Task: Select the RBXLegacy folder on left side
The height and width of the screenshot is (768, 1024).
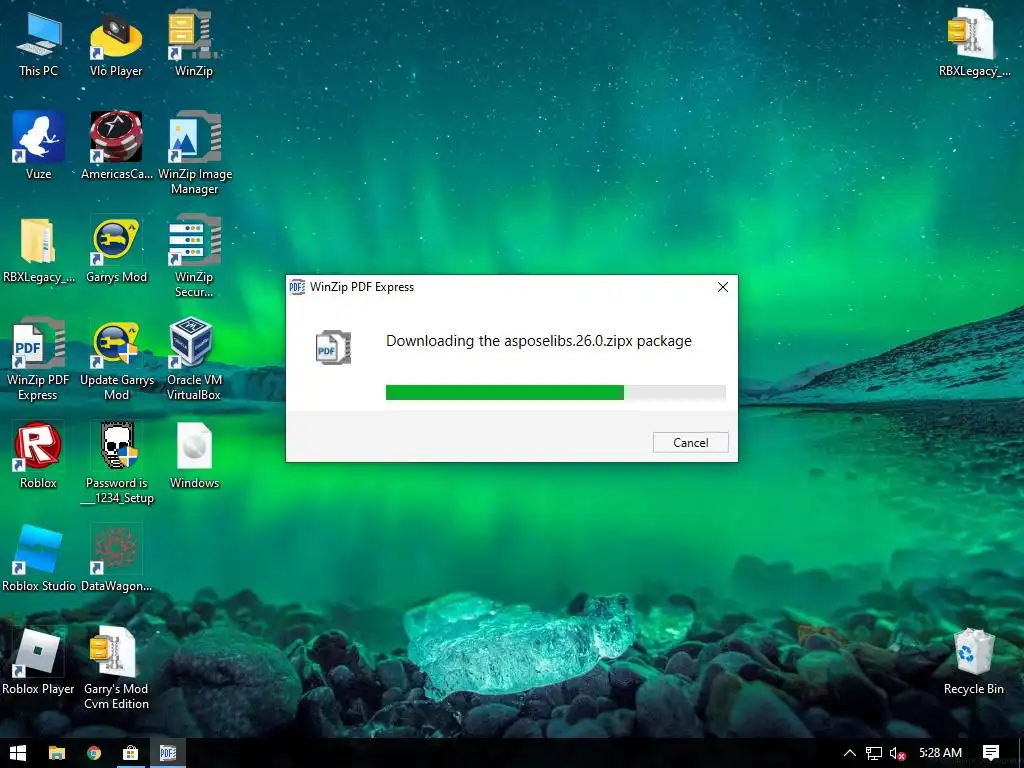Action: [x=39, y=250]
